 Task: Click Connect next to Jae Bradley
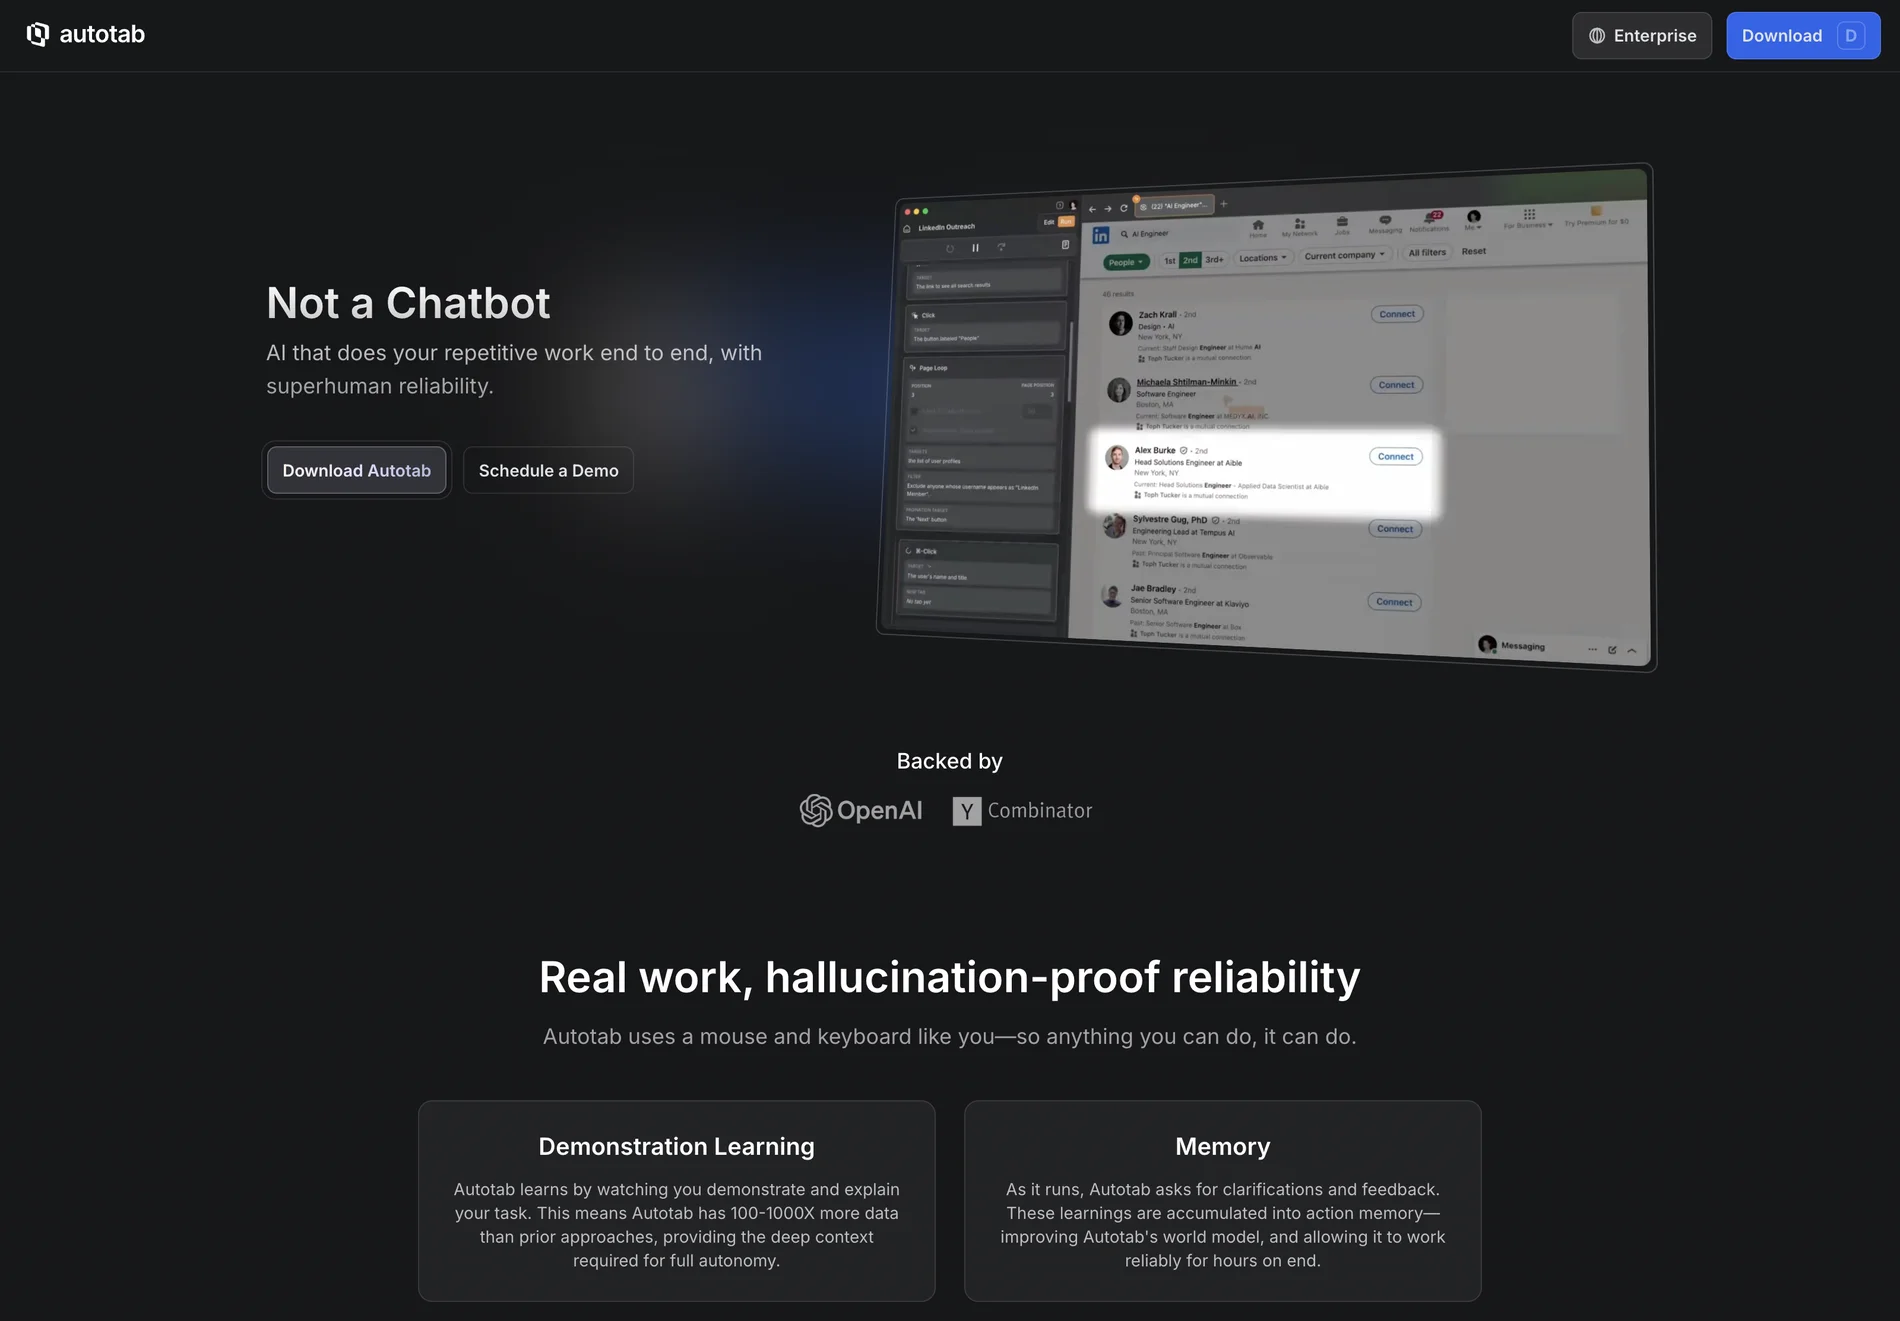pos(1394,602)
